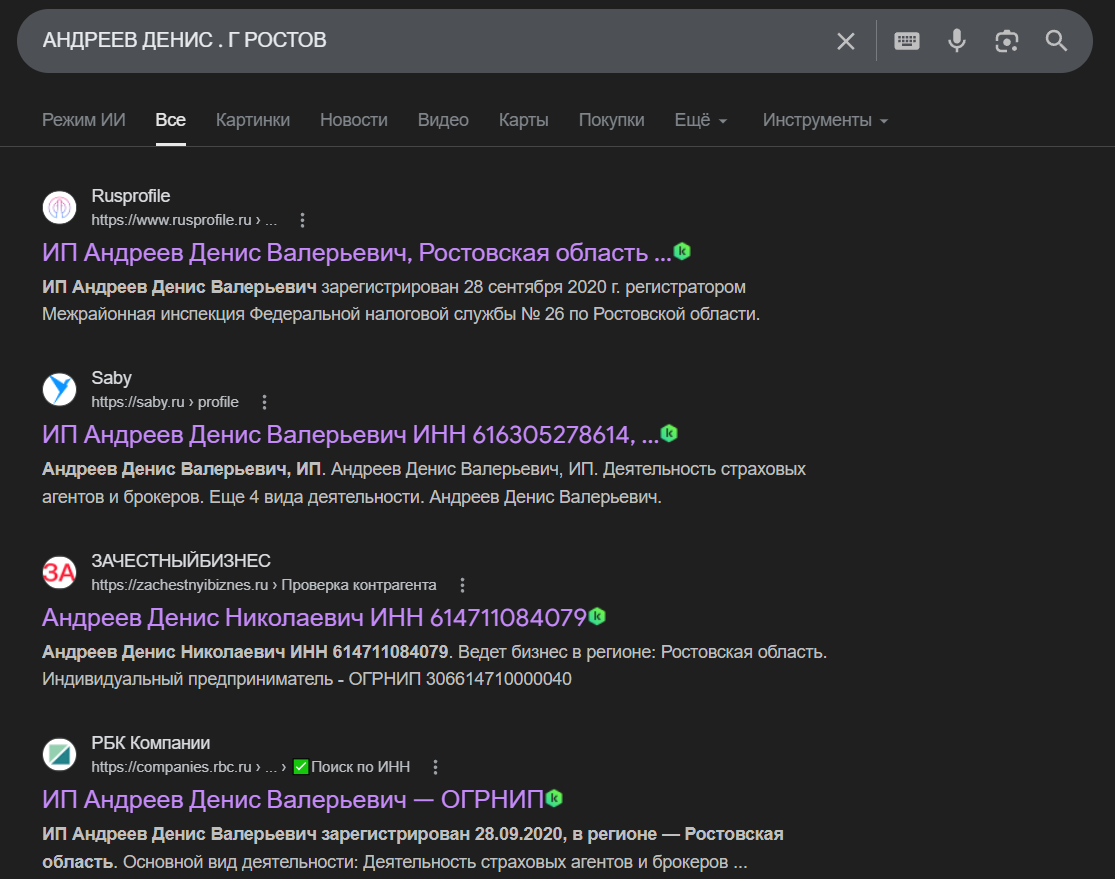This screenshot has width=1115, height=879.
Task: Open the on-screen keyboard icon
Action: [x=907, y=41]
